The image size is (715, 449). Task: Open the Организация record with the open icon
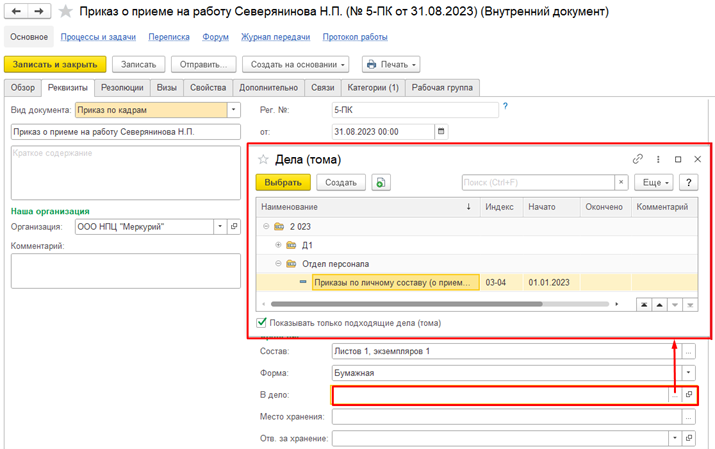(x=234, y=227)
